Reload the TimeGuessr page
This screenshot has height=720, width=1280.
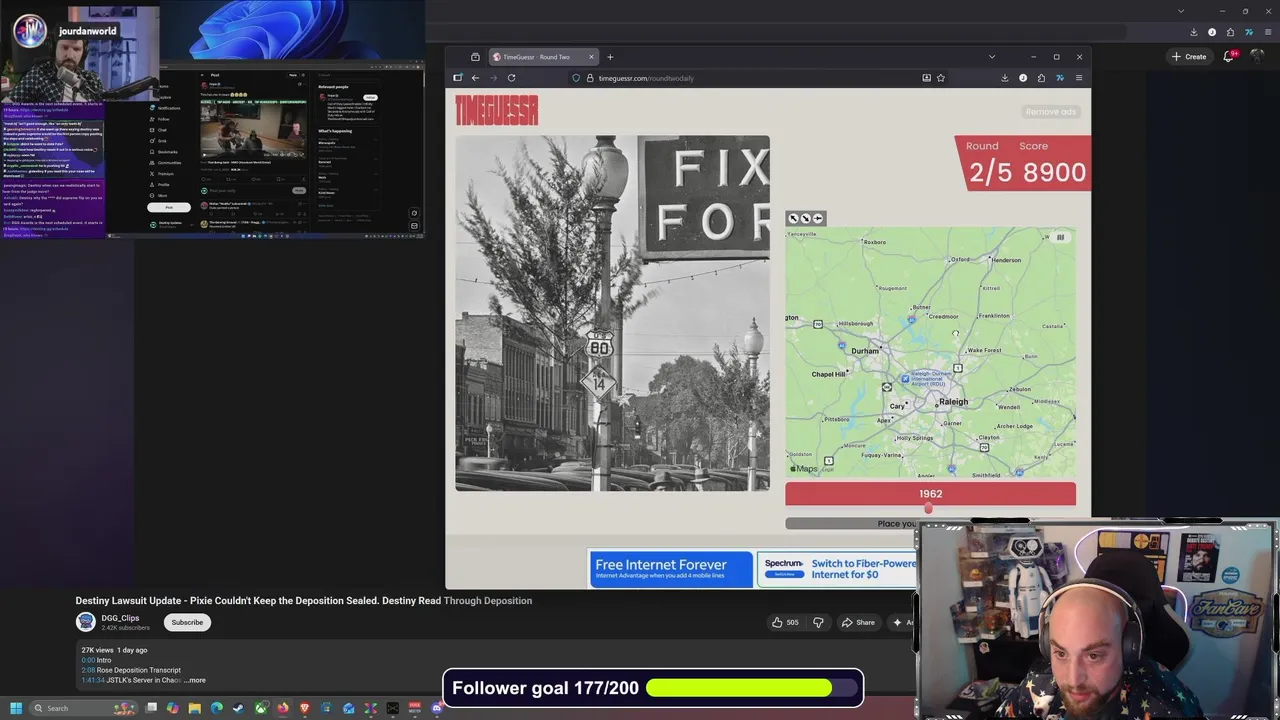511,78
